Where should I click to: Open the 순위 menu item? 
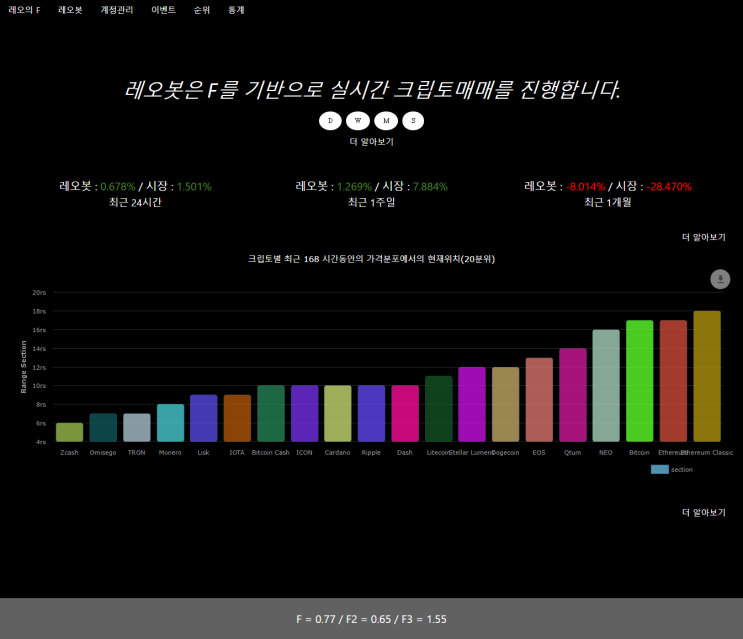point(201,10)
